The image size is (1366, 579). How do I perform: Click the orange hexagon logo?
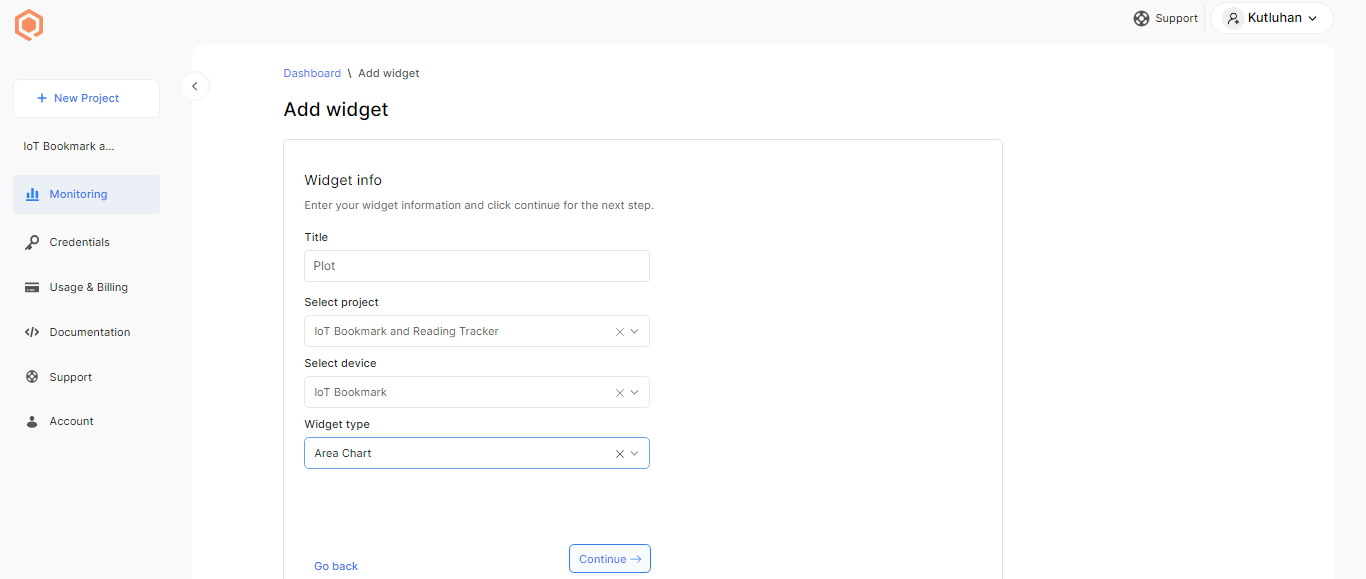point(29,26)
